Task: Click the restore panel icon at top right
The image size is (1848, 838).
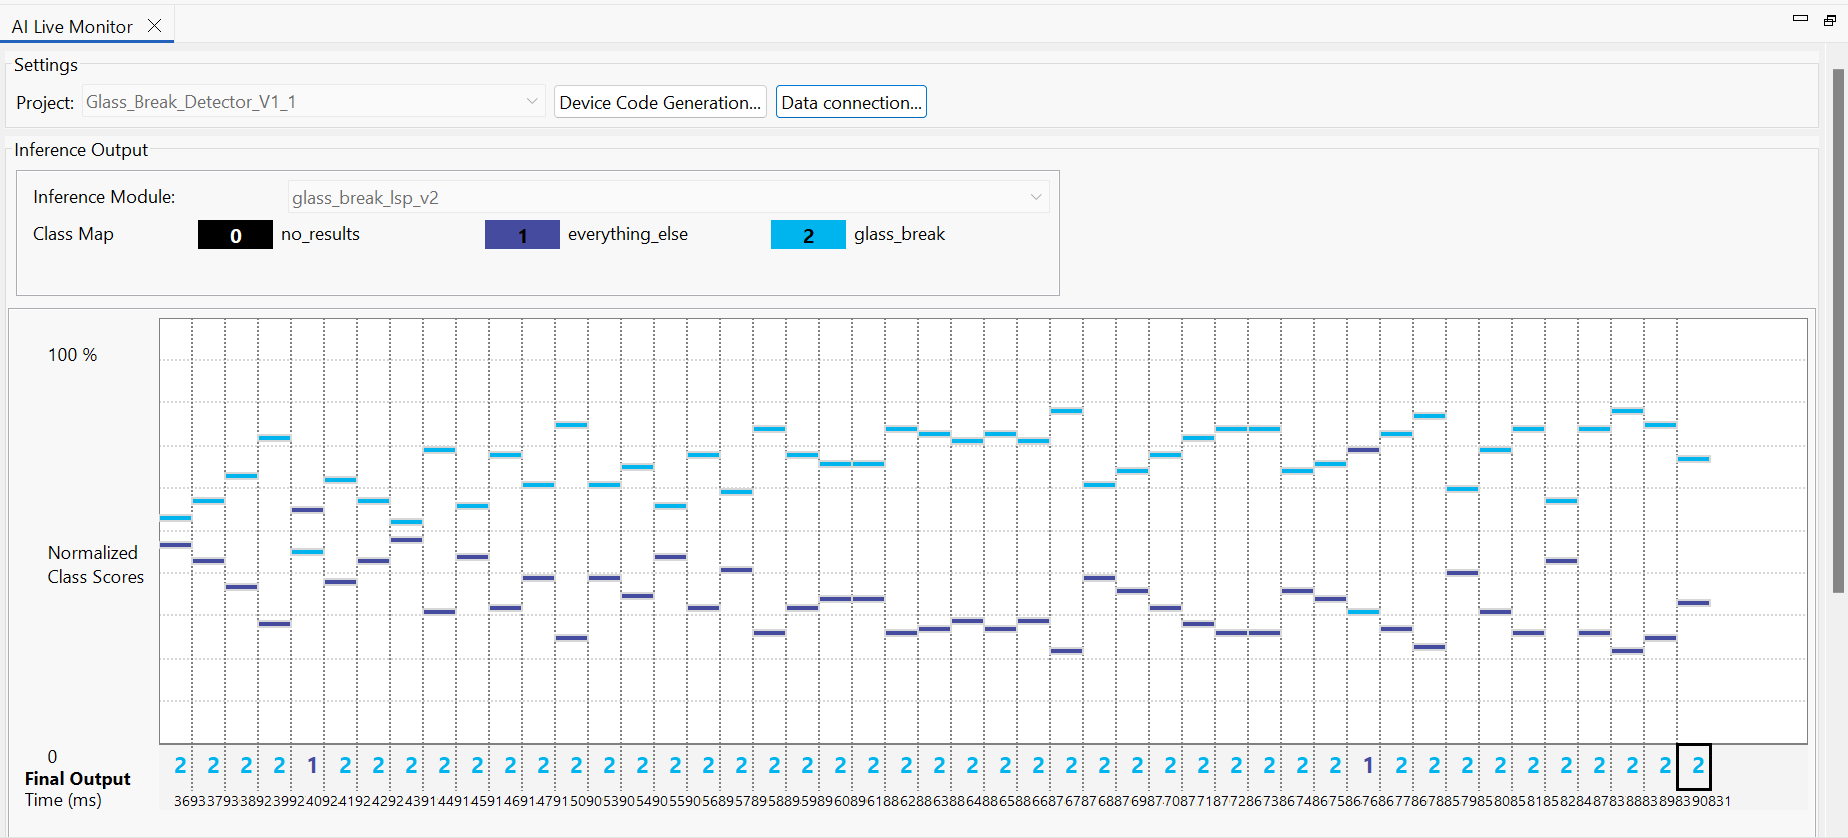Action: tap(1829, 20)
